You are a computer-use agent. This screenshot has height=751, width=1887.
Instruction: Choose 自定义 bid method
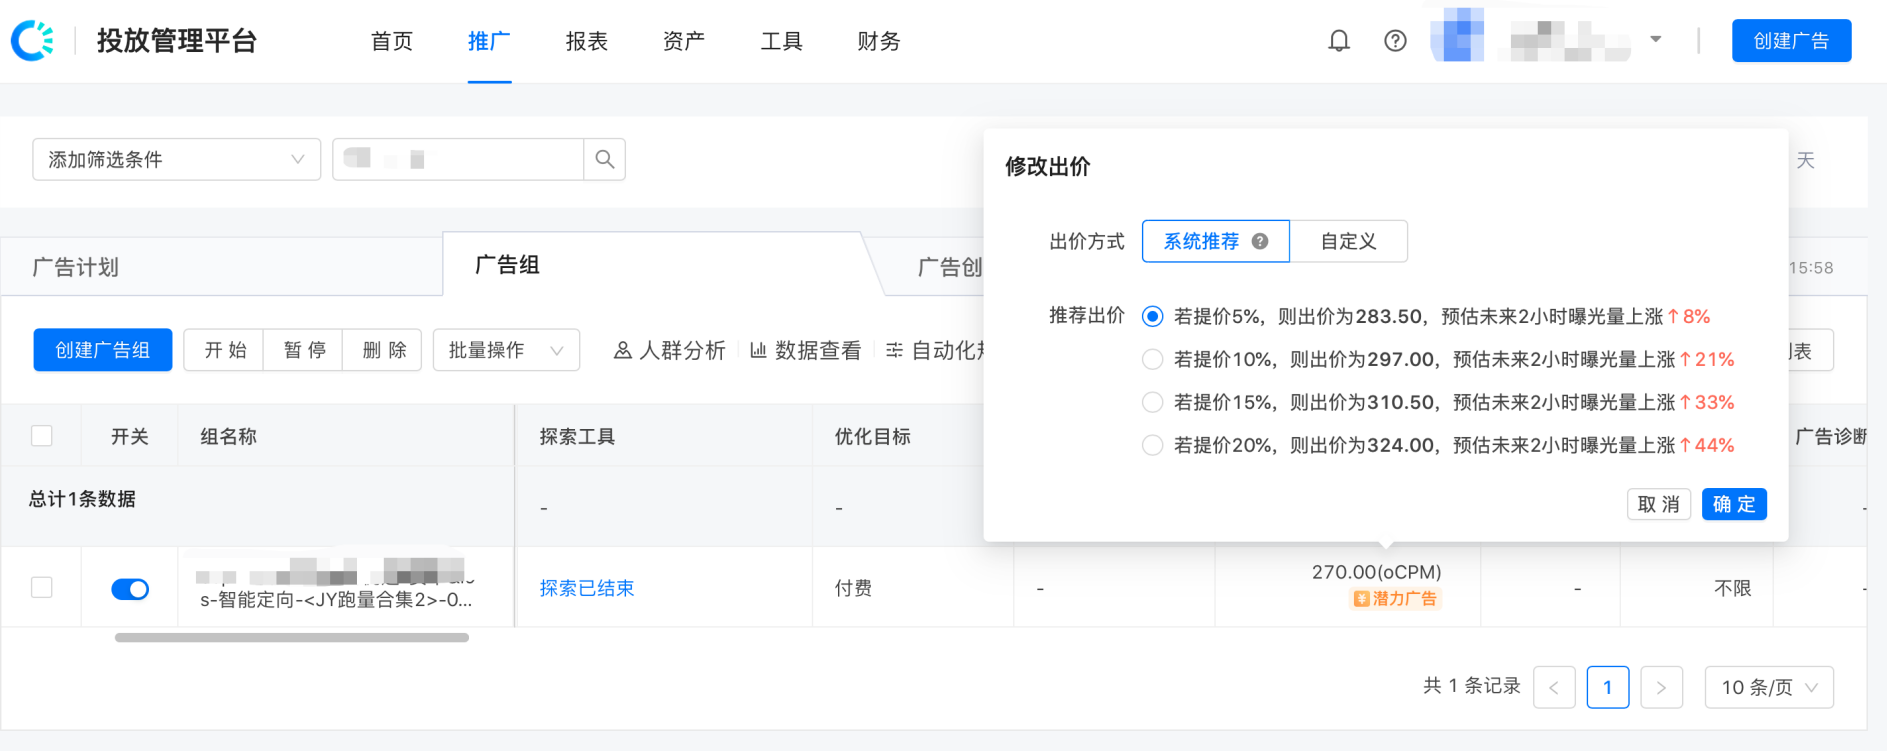pos(1348,241)
